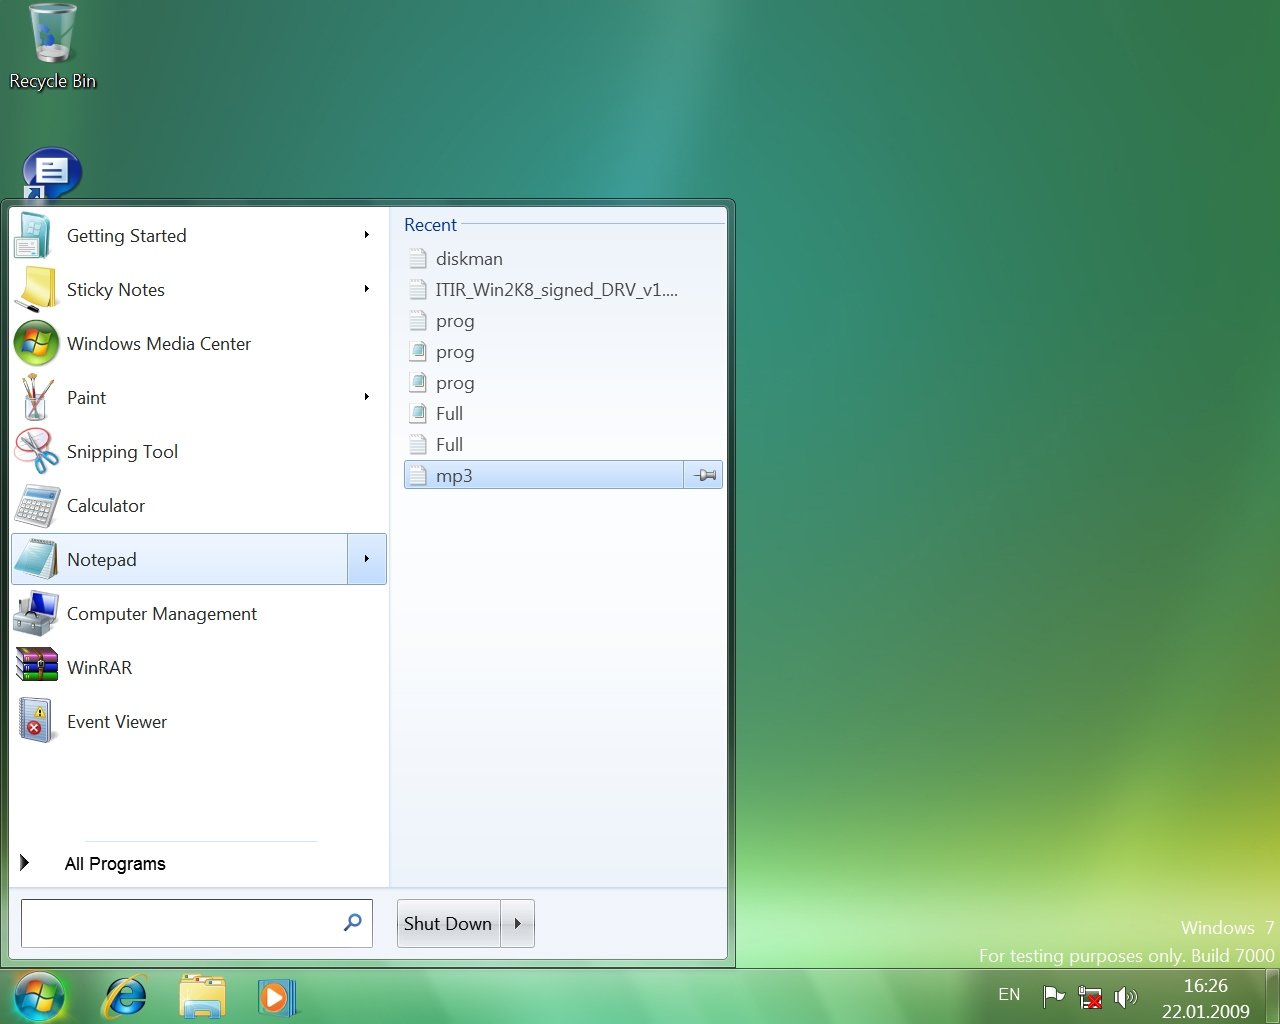
Task: Open Windows Explorer from the taskbar
Action: point(202,997)
